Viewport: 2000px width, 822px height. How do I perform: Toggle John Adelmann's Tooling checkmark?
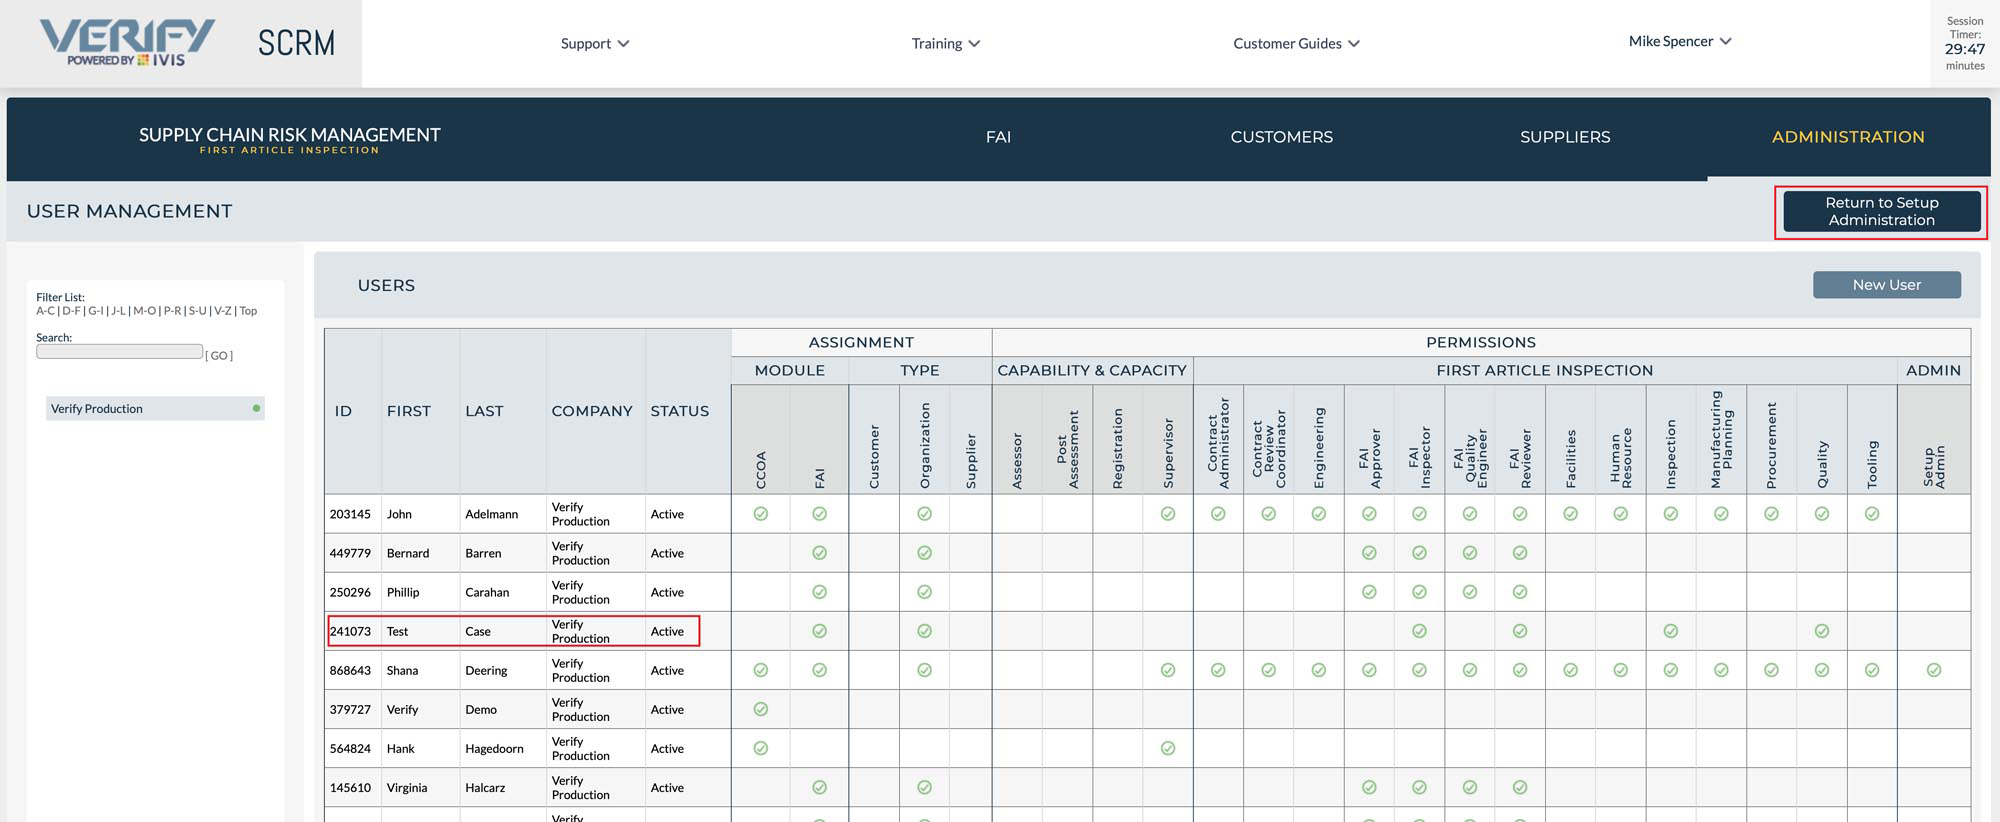tap(1872, 514)
